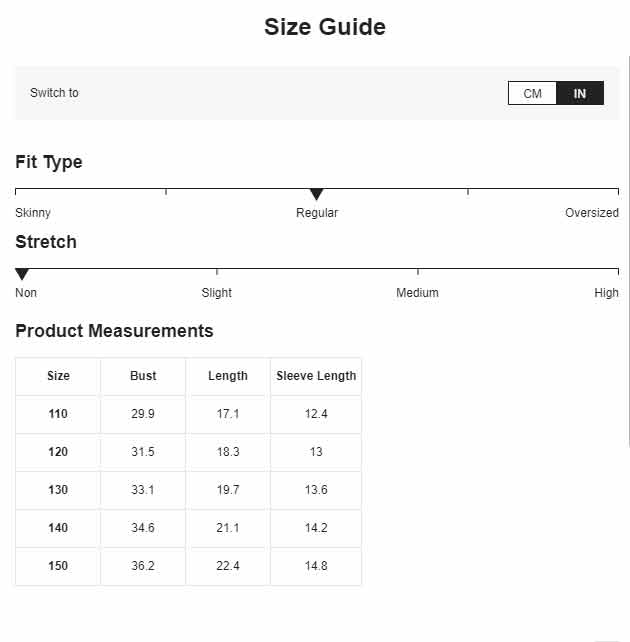
Task: Click the 34.6 bust value cell
Action: coord(143,528)
